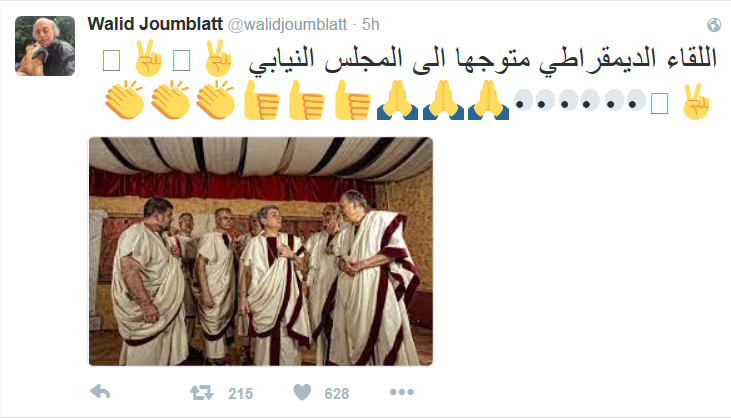Retweet this post using the retweet icon

point(202,392)
